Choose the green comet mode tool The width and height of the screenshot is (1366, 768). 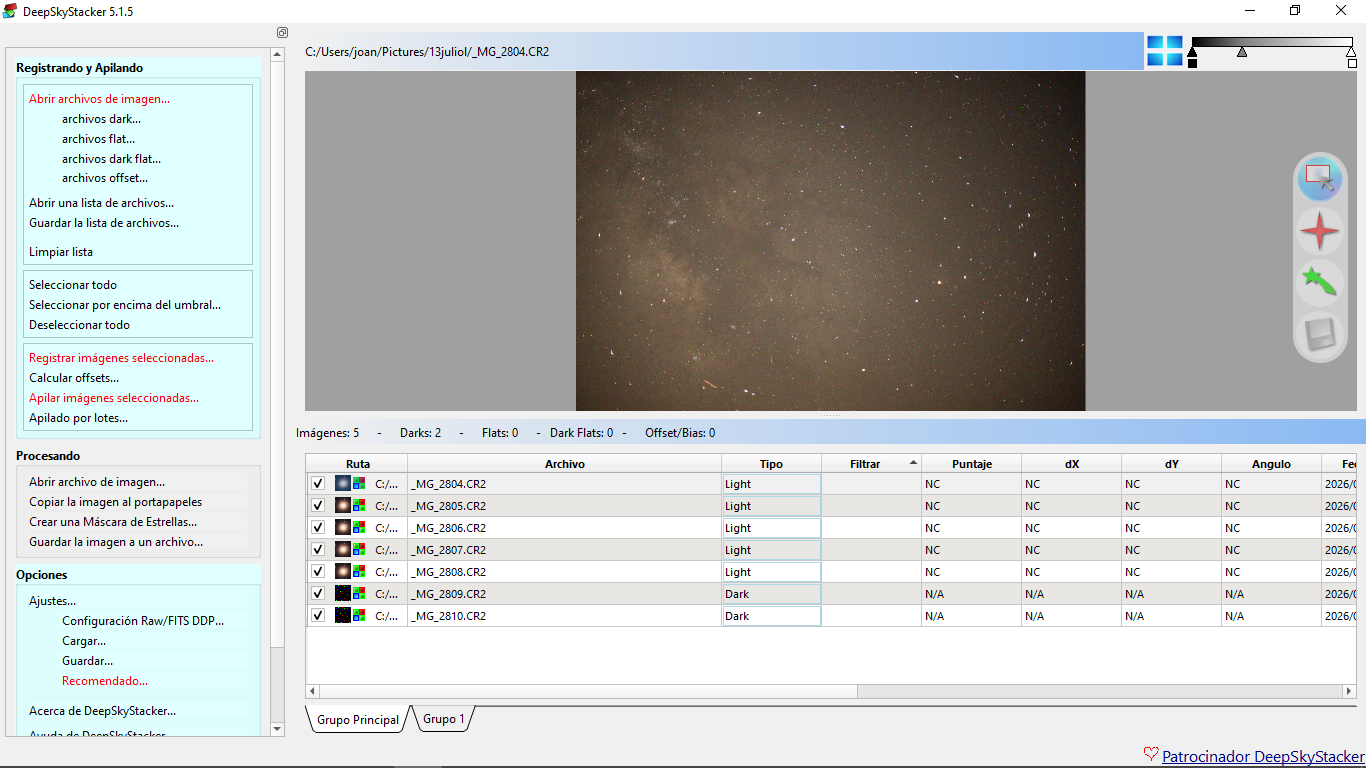1320,283
